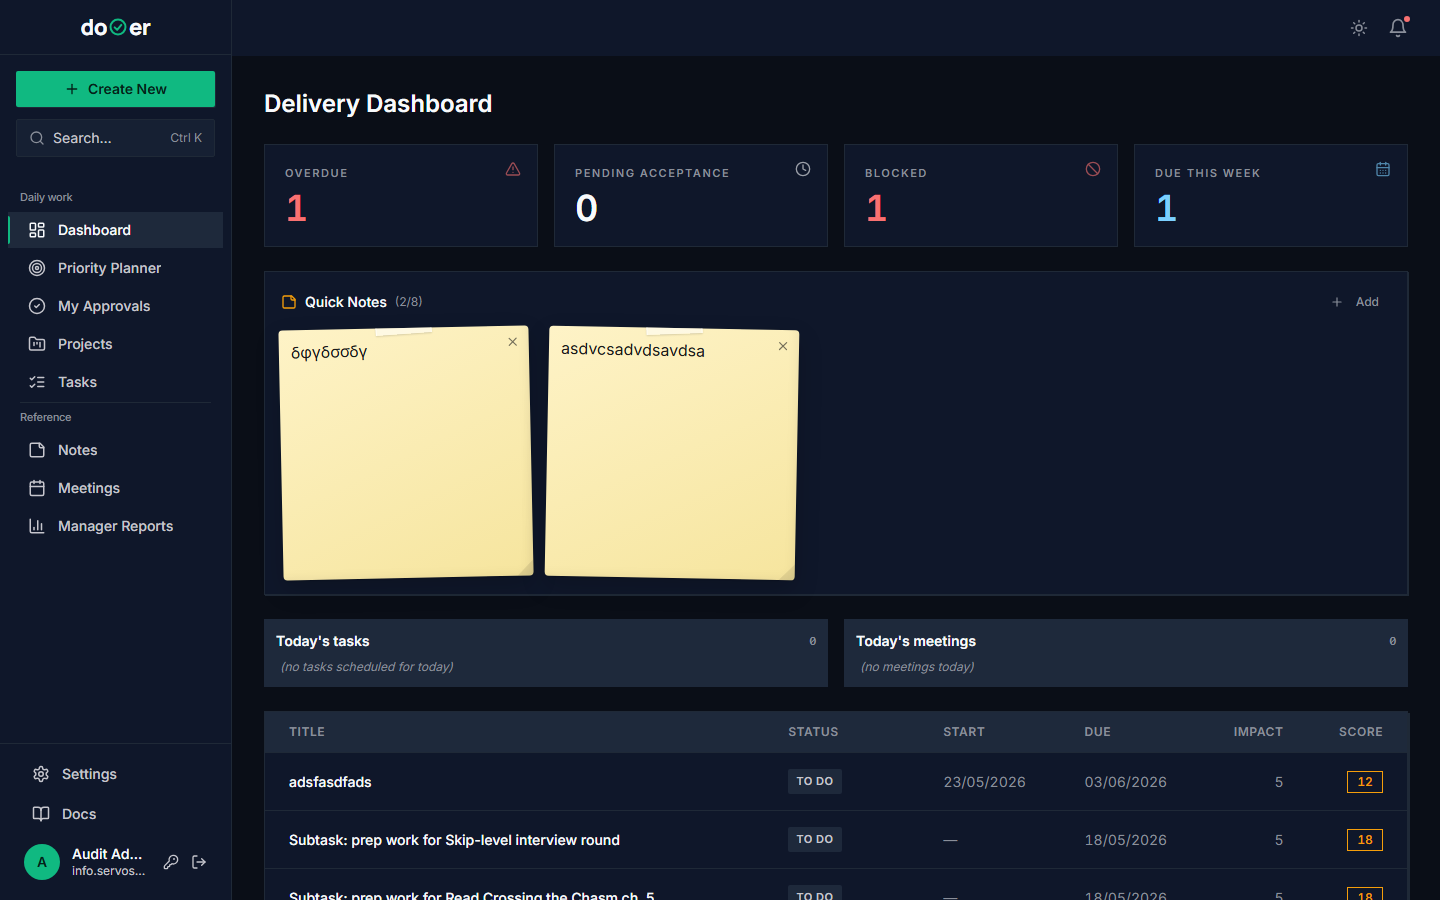Click the Today's tasks heading
Image resolution: width=1440 pixels, height=900 pixels.
point(323,641)
